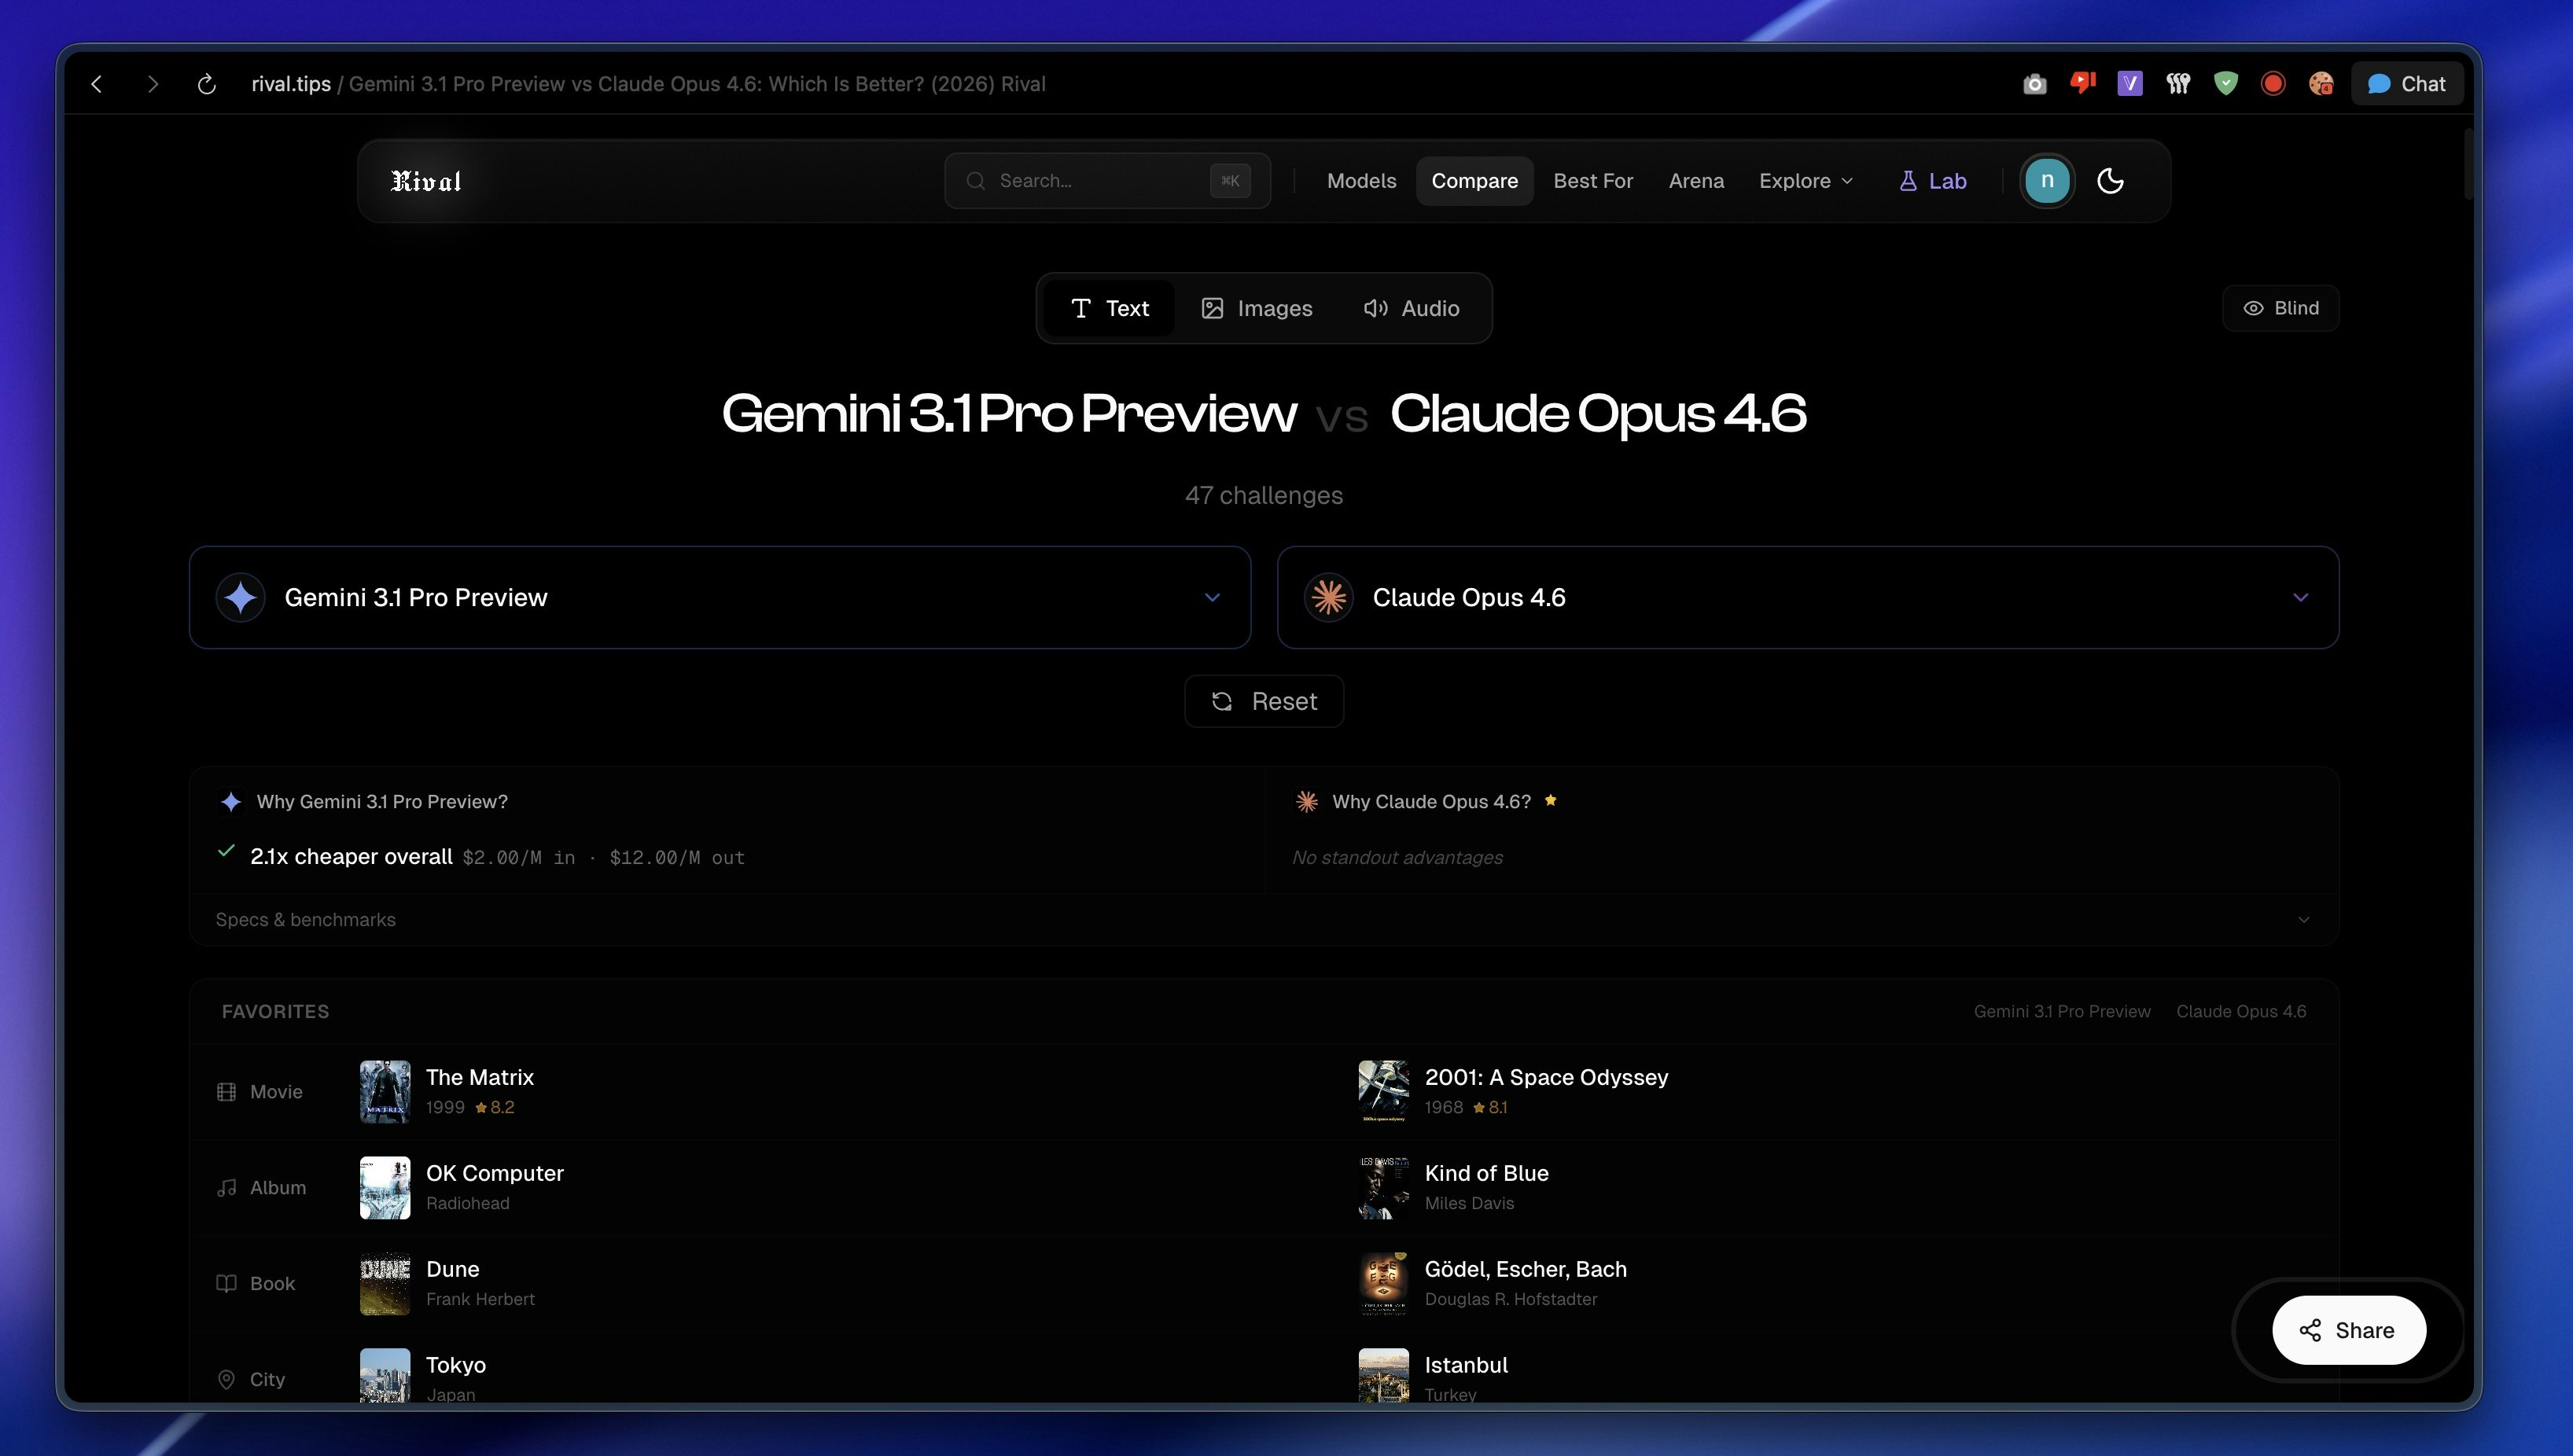
Task: Switch to the Images tab
Action: (1257, 308)
